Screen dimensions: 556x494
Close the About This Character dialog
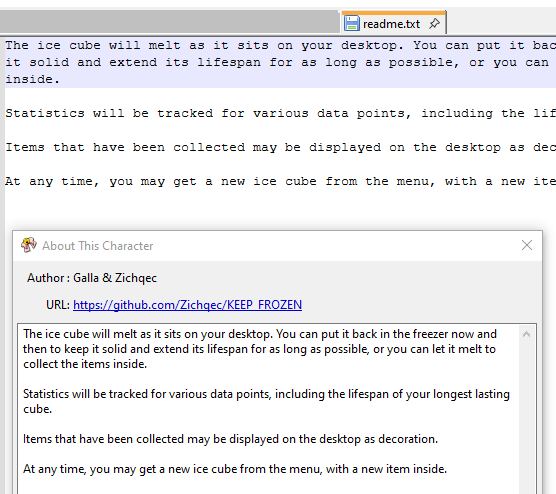click(x=527, y=245)
